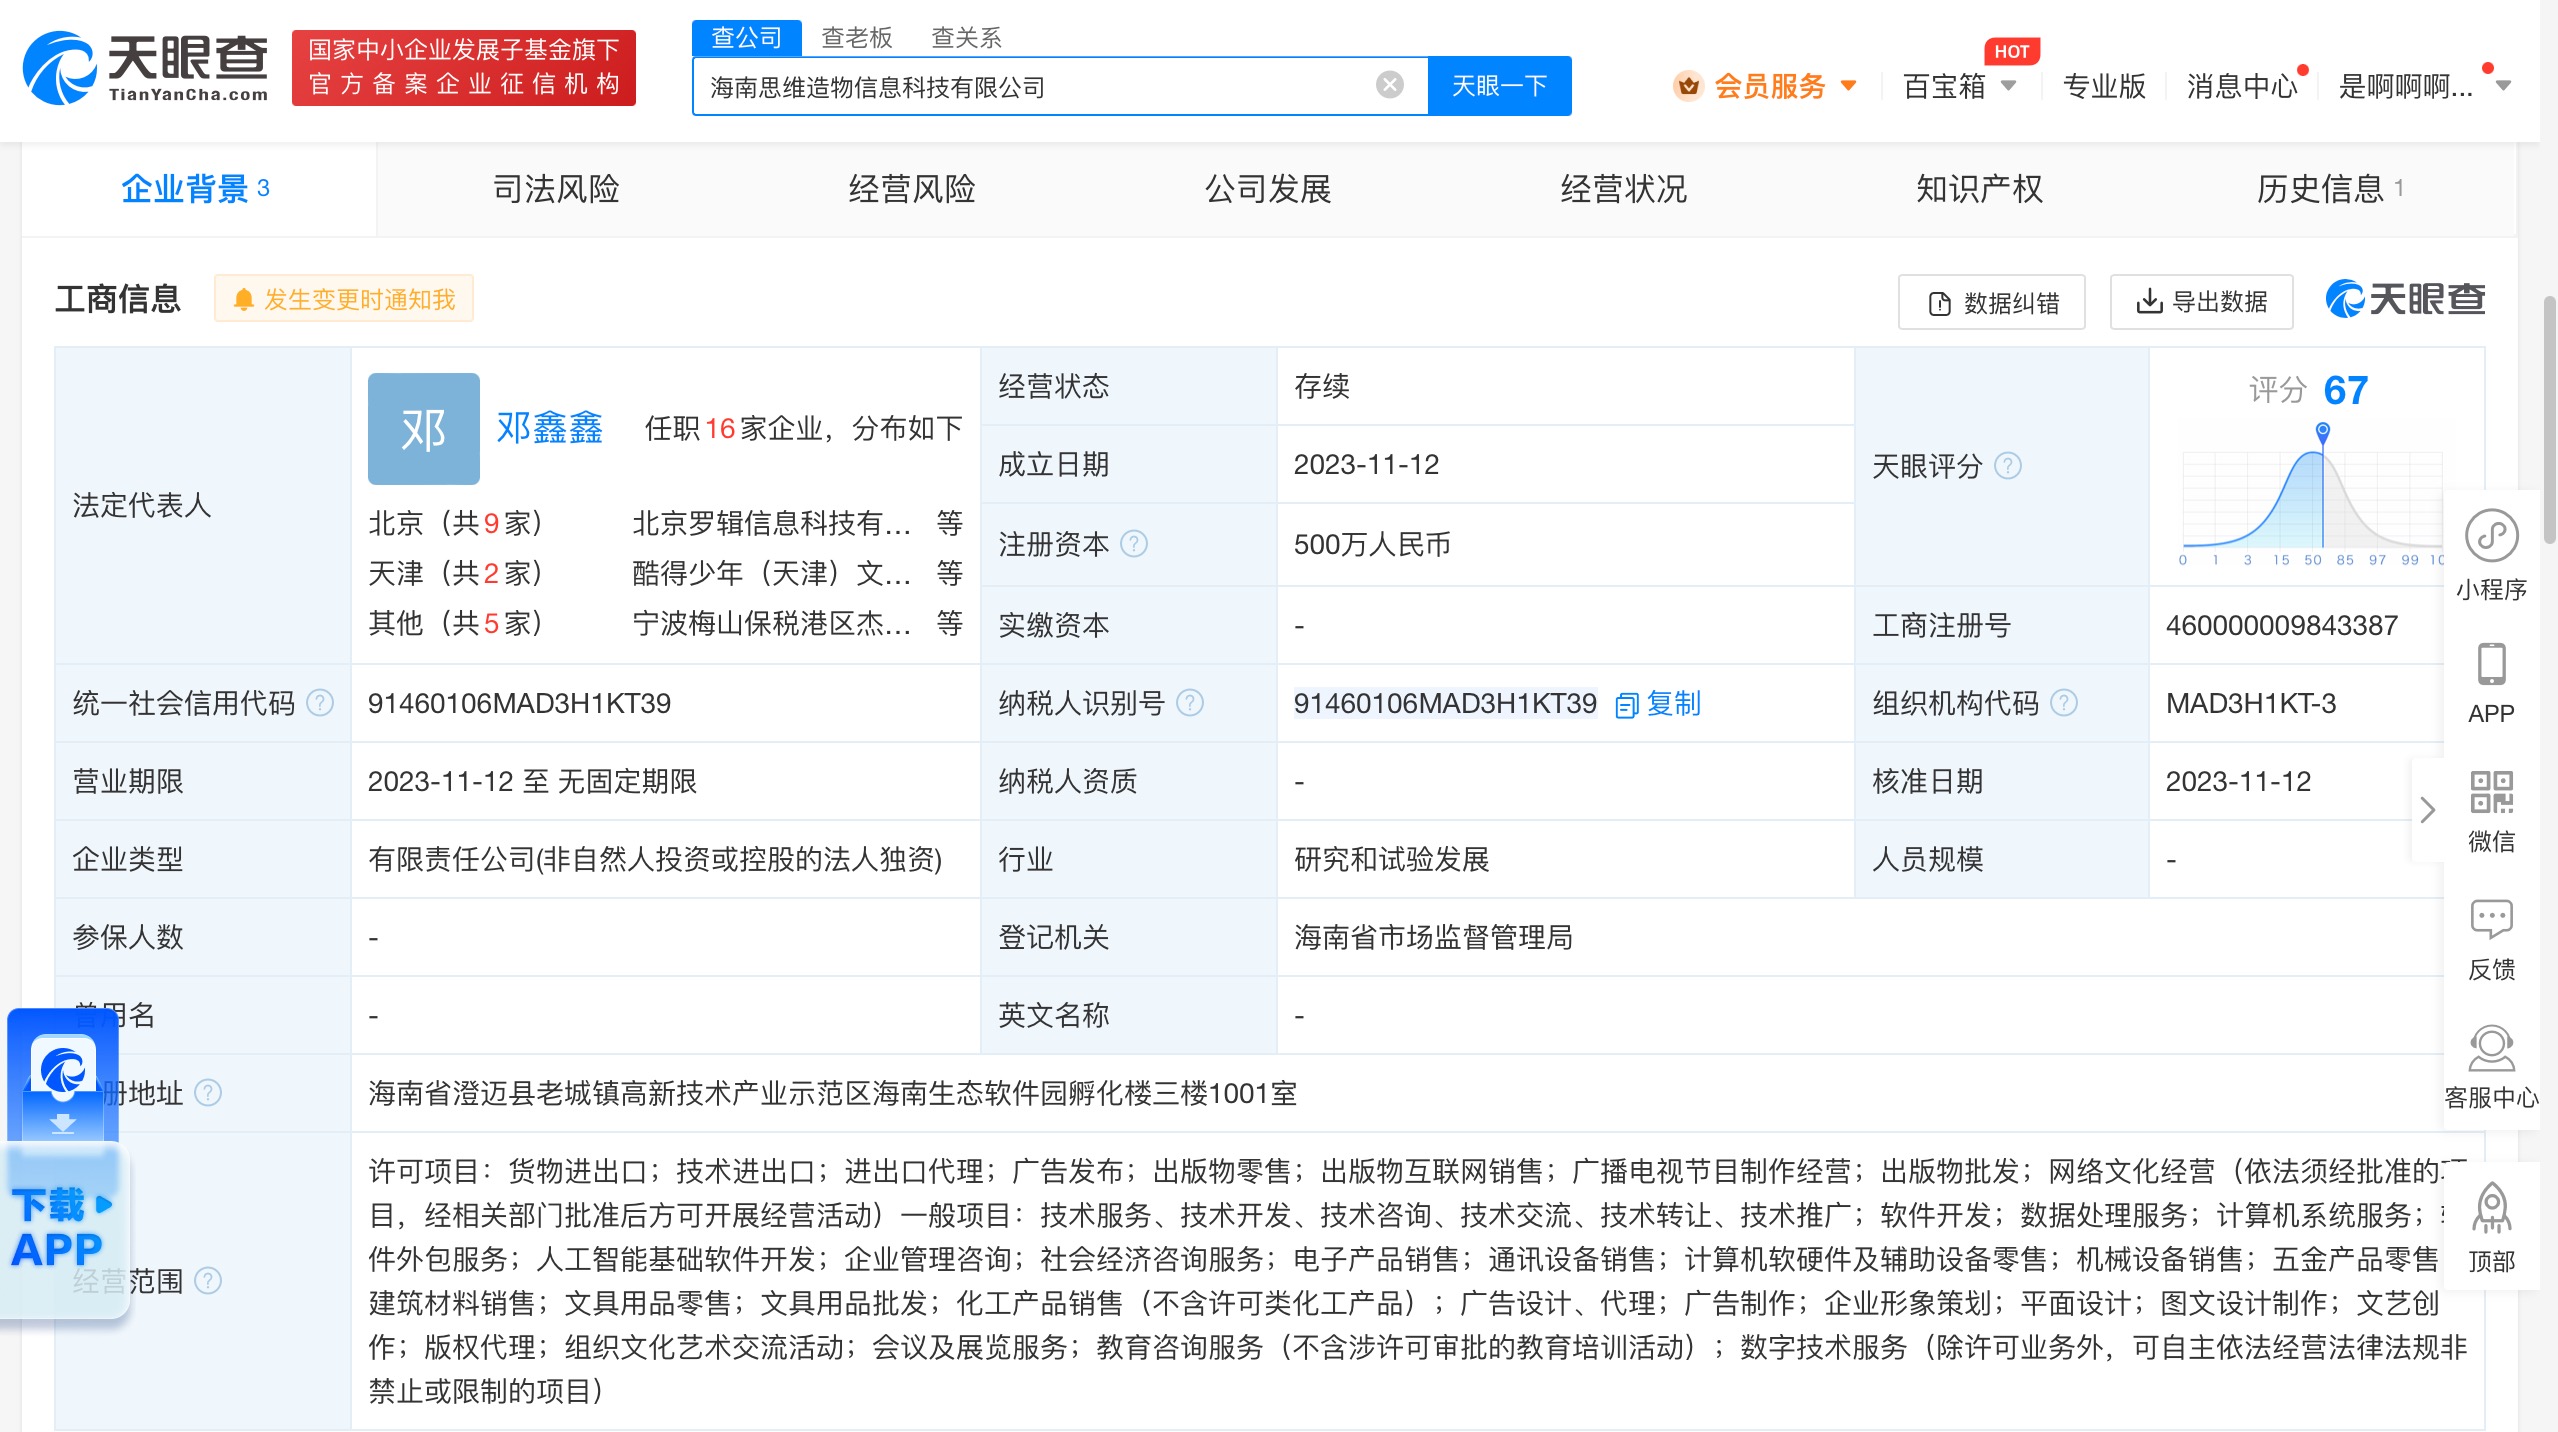Click the APP phone icon in sidebar
The height and width of the screenshot is (1432, 2558).
coord(2490,665)
